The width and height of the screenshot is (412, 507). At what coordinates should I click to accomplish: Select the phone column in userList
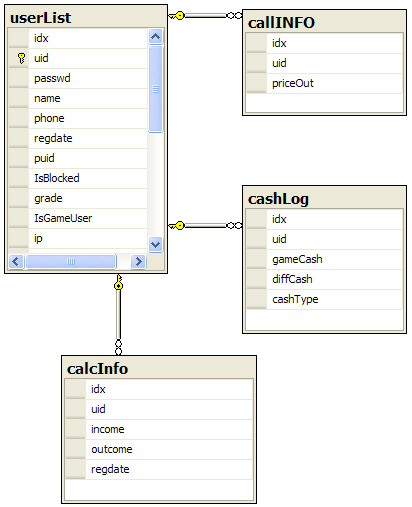(78, 118)
